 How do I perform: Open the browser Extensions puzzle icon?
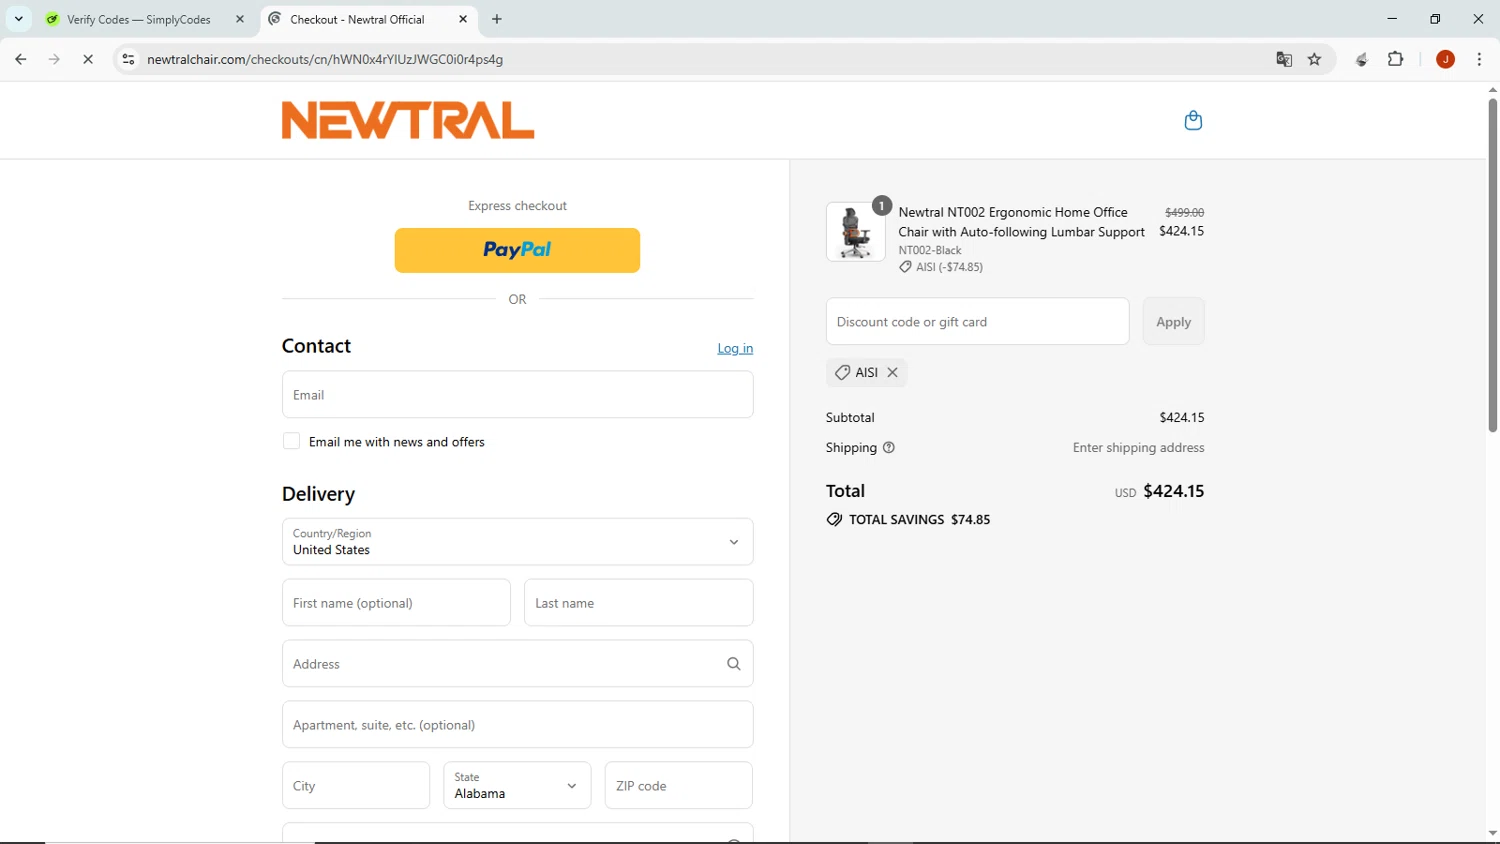point(1396,59)
